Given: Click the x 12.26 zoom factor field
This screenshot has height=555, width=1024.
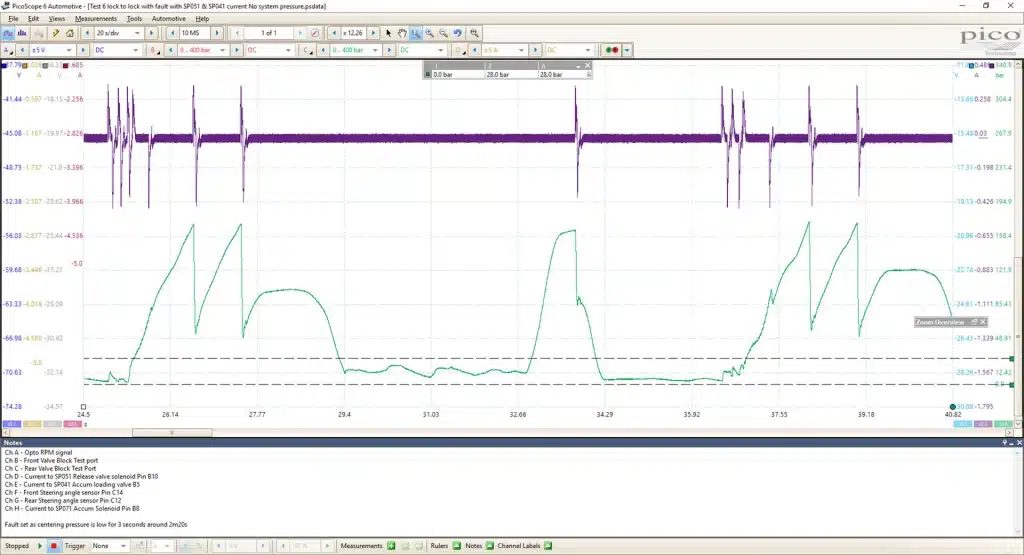Looking at the screenshot, I should click(353, 33).
